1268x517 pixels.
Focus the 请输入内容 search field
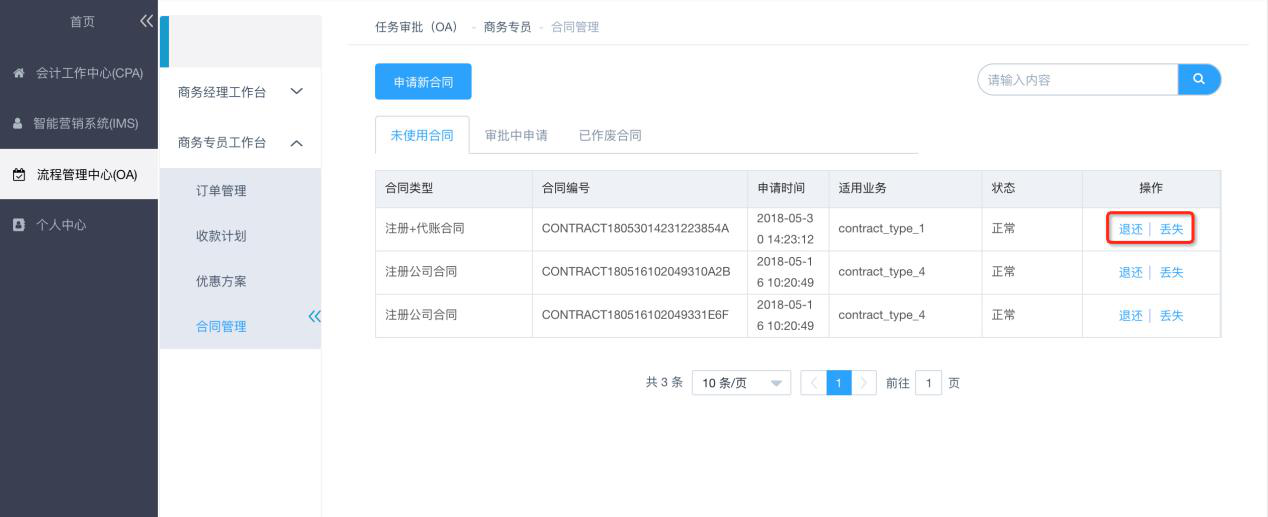(1078, 79)
